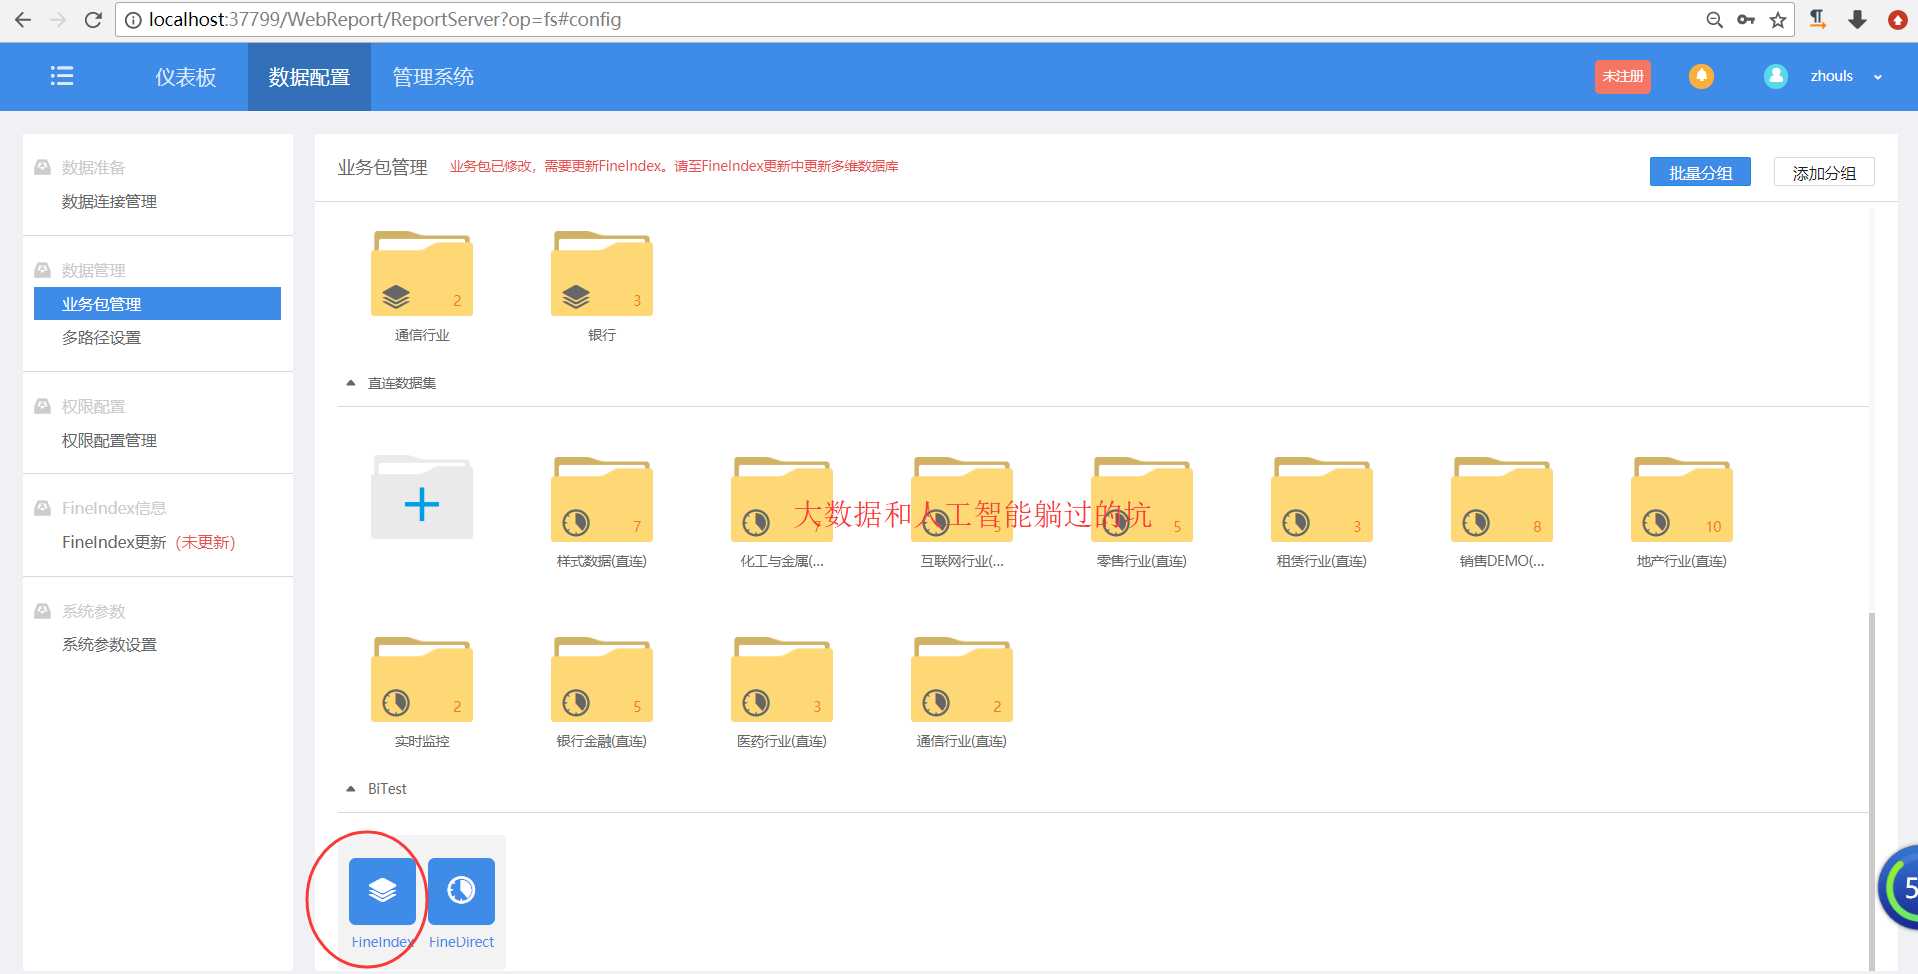This screenshot has height=974, width=1918.
Task: Click the 批量分组 button
Action: (1700, 172)
